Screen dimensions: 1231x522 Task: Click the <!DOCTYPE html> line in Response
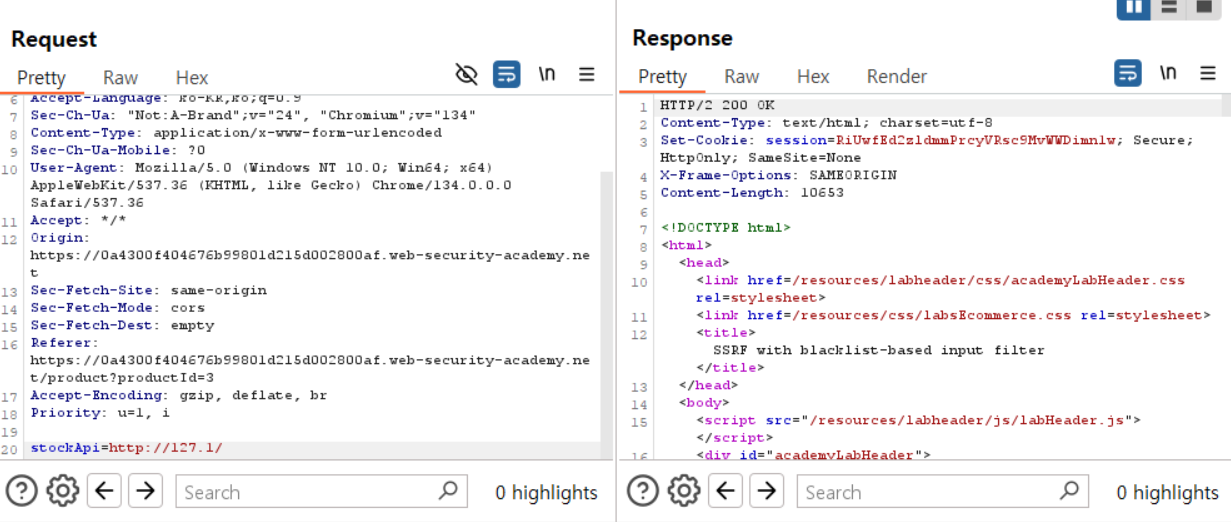[725, 228]
